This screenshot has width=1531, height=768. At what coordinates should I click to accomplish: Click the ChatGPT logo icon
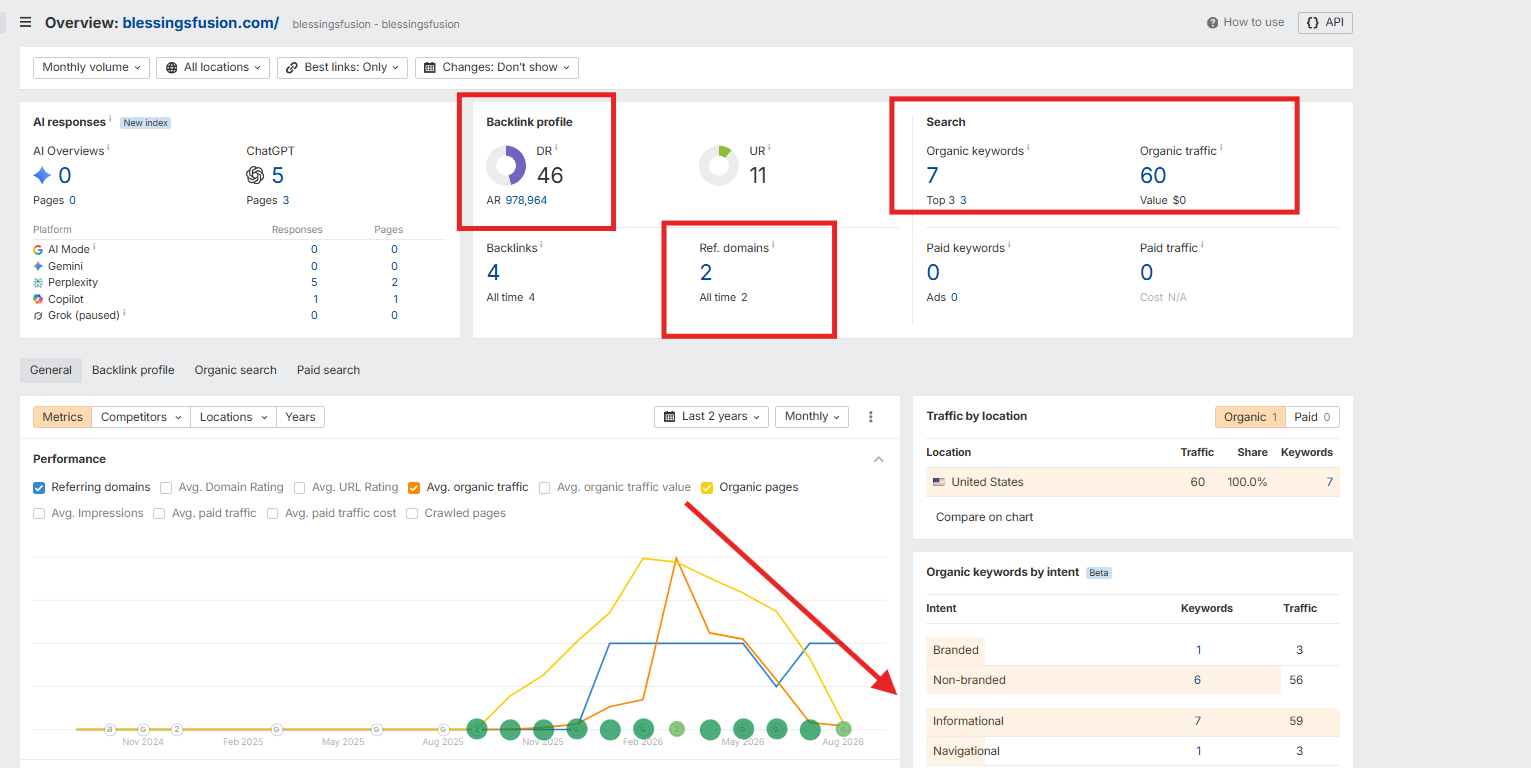(x=255, y=175)
